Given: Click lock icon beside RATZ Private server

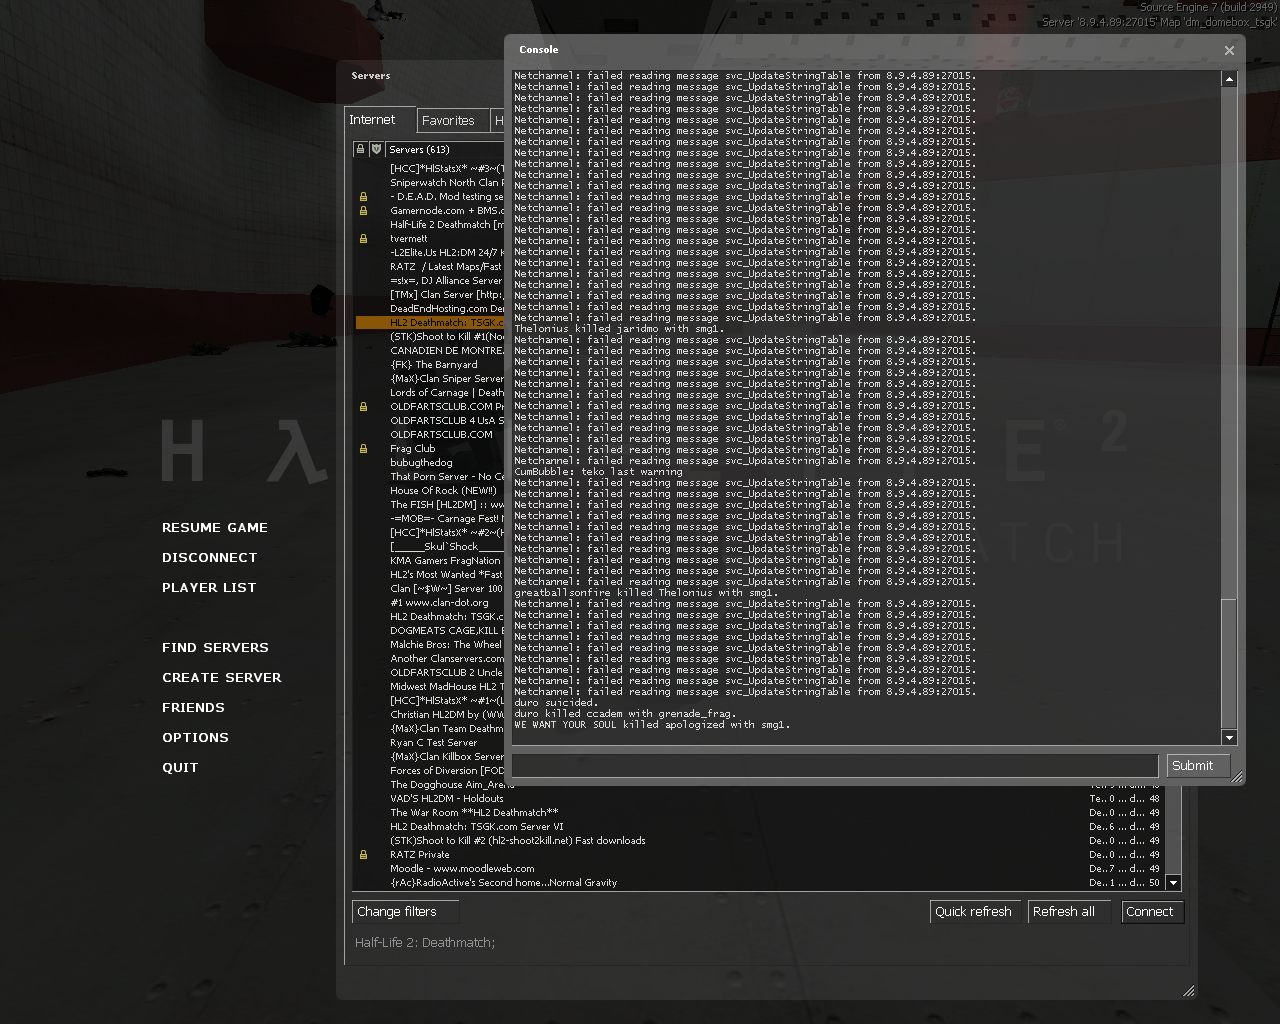Looking at the screenshot, I should 363,855.
